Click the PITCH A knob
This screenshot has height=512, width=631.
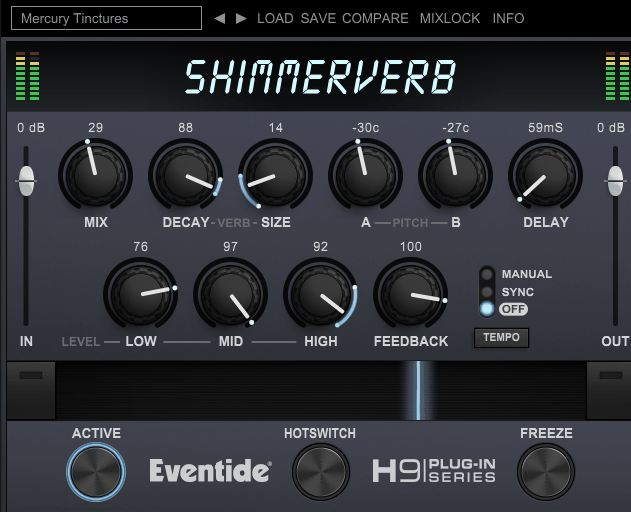pos(365,175)
